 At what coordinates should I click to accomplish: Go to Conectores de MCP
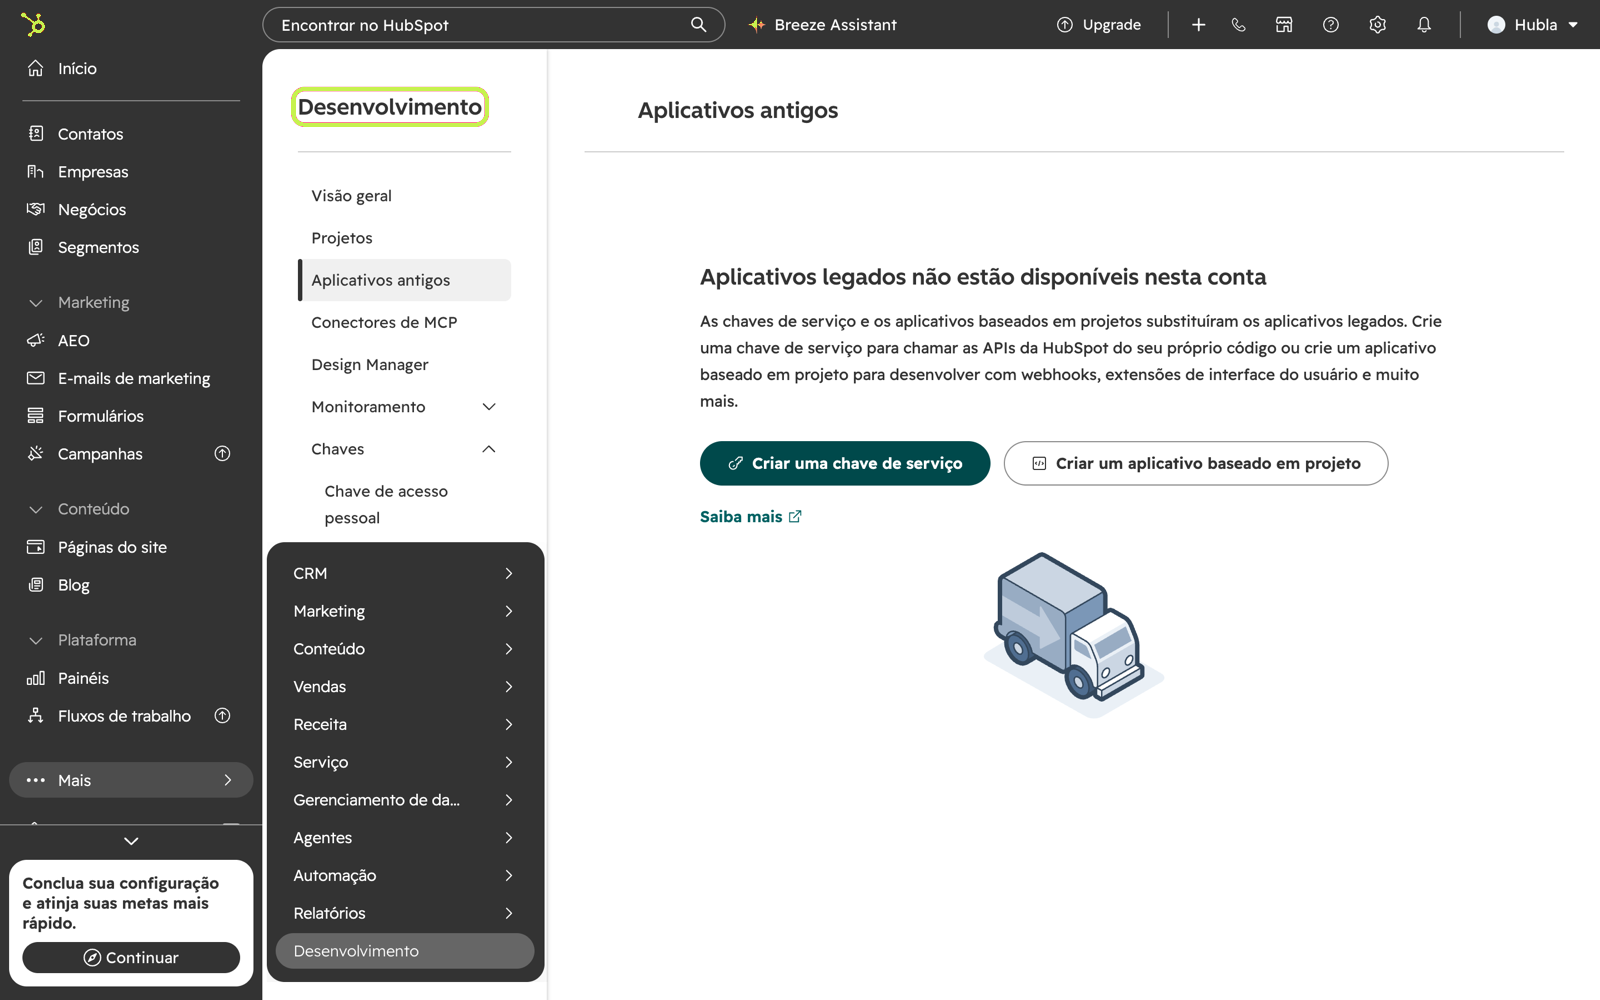(x=404, y=322)
